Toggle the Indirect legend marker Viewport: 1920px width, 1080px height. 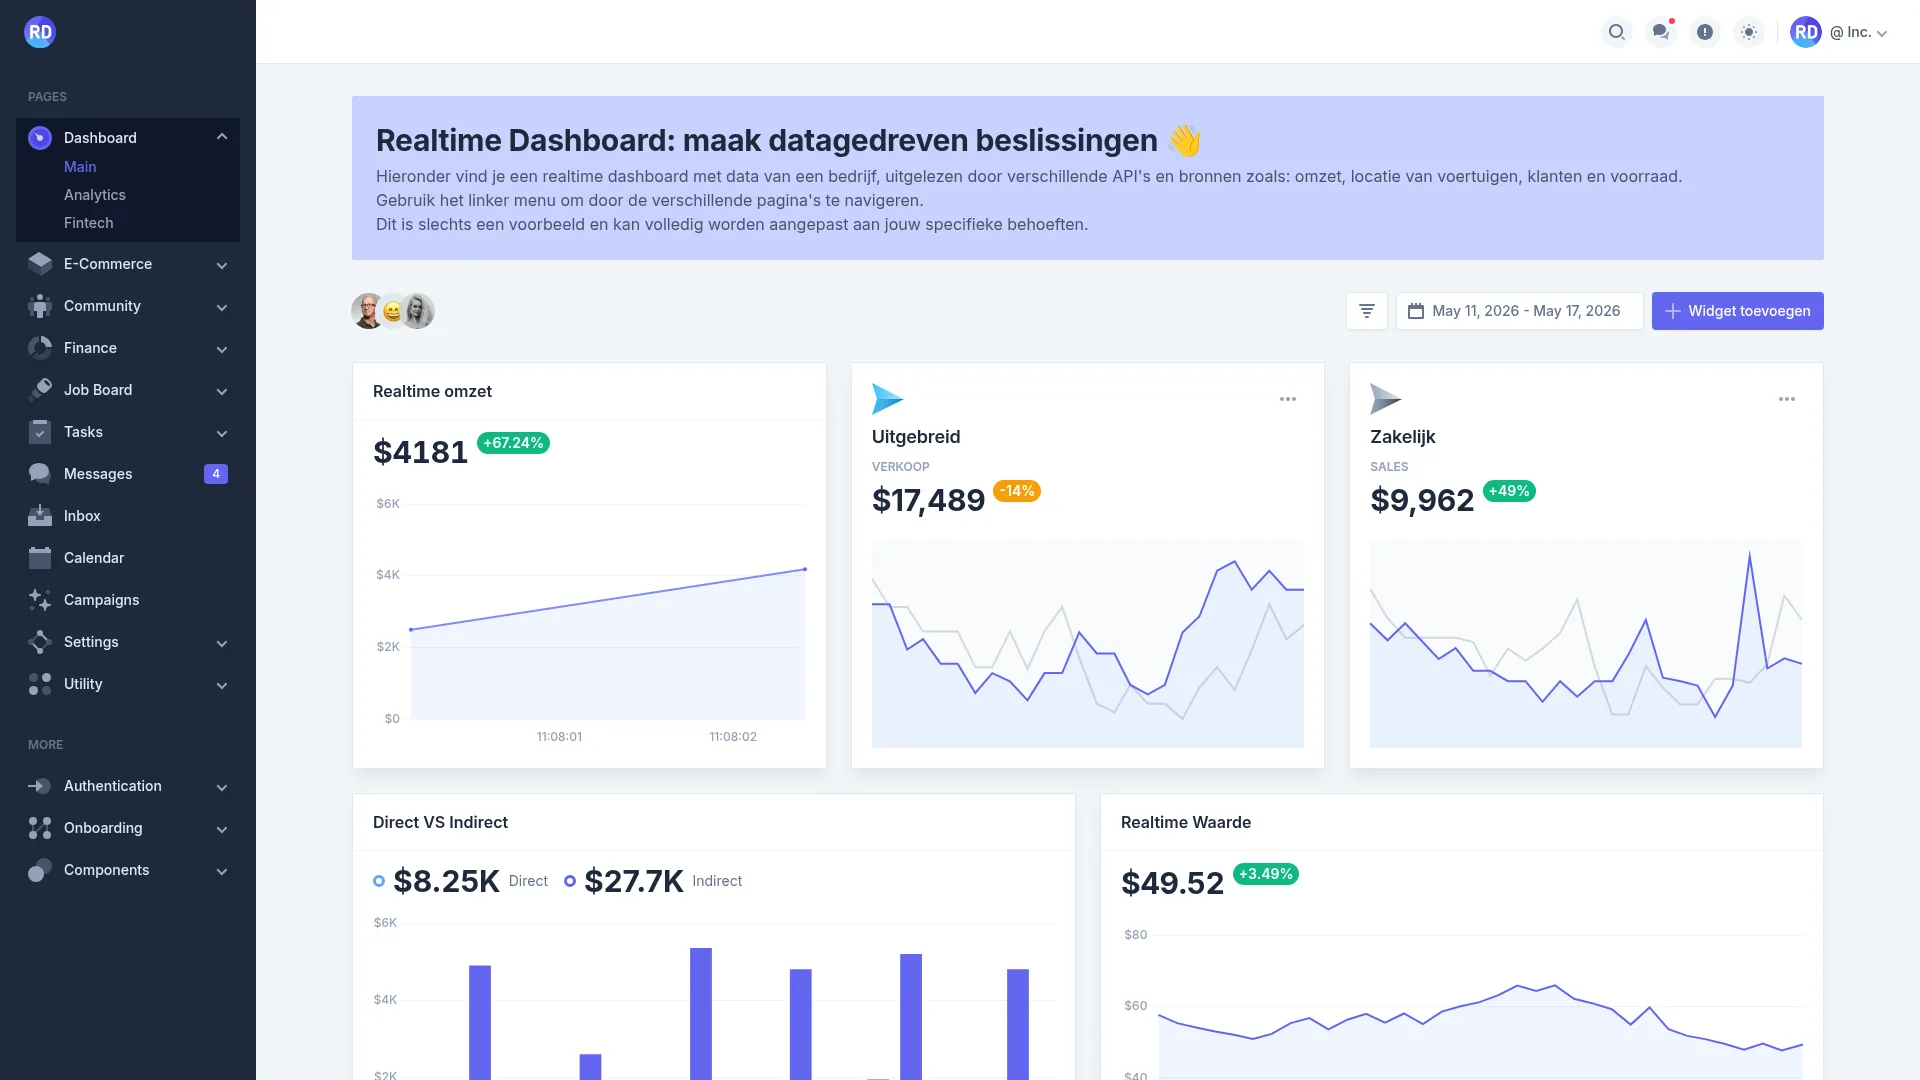[x=570, y=881]
